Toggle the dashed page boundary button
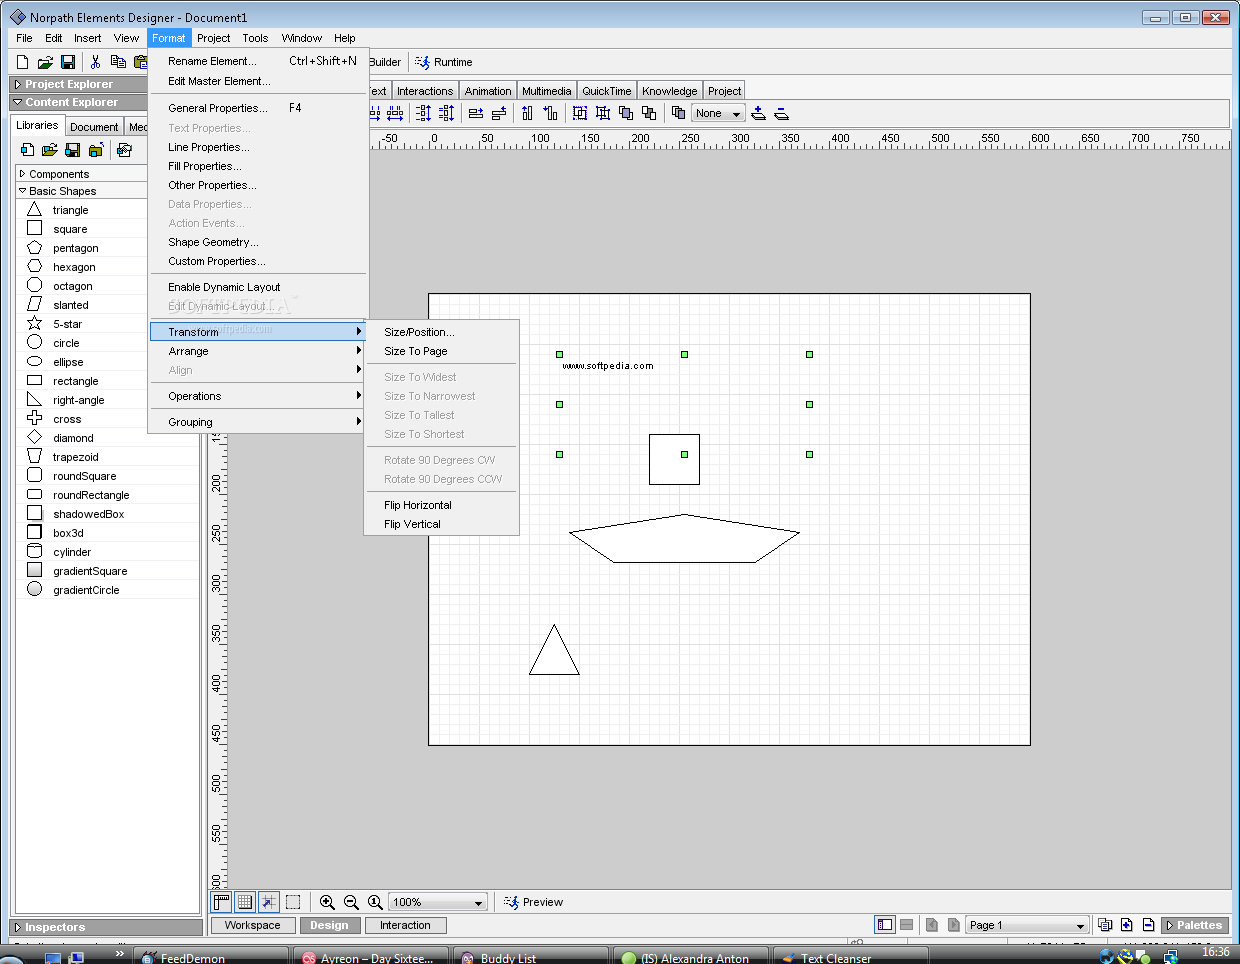 point(293,902)
